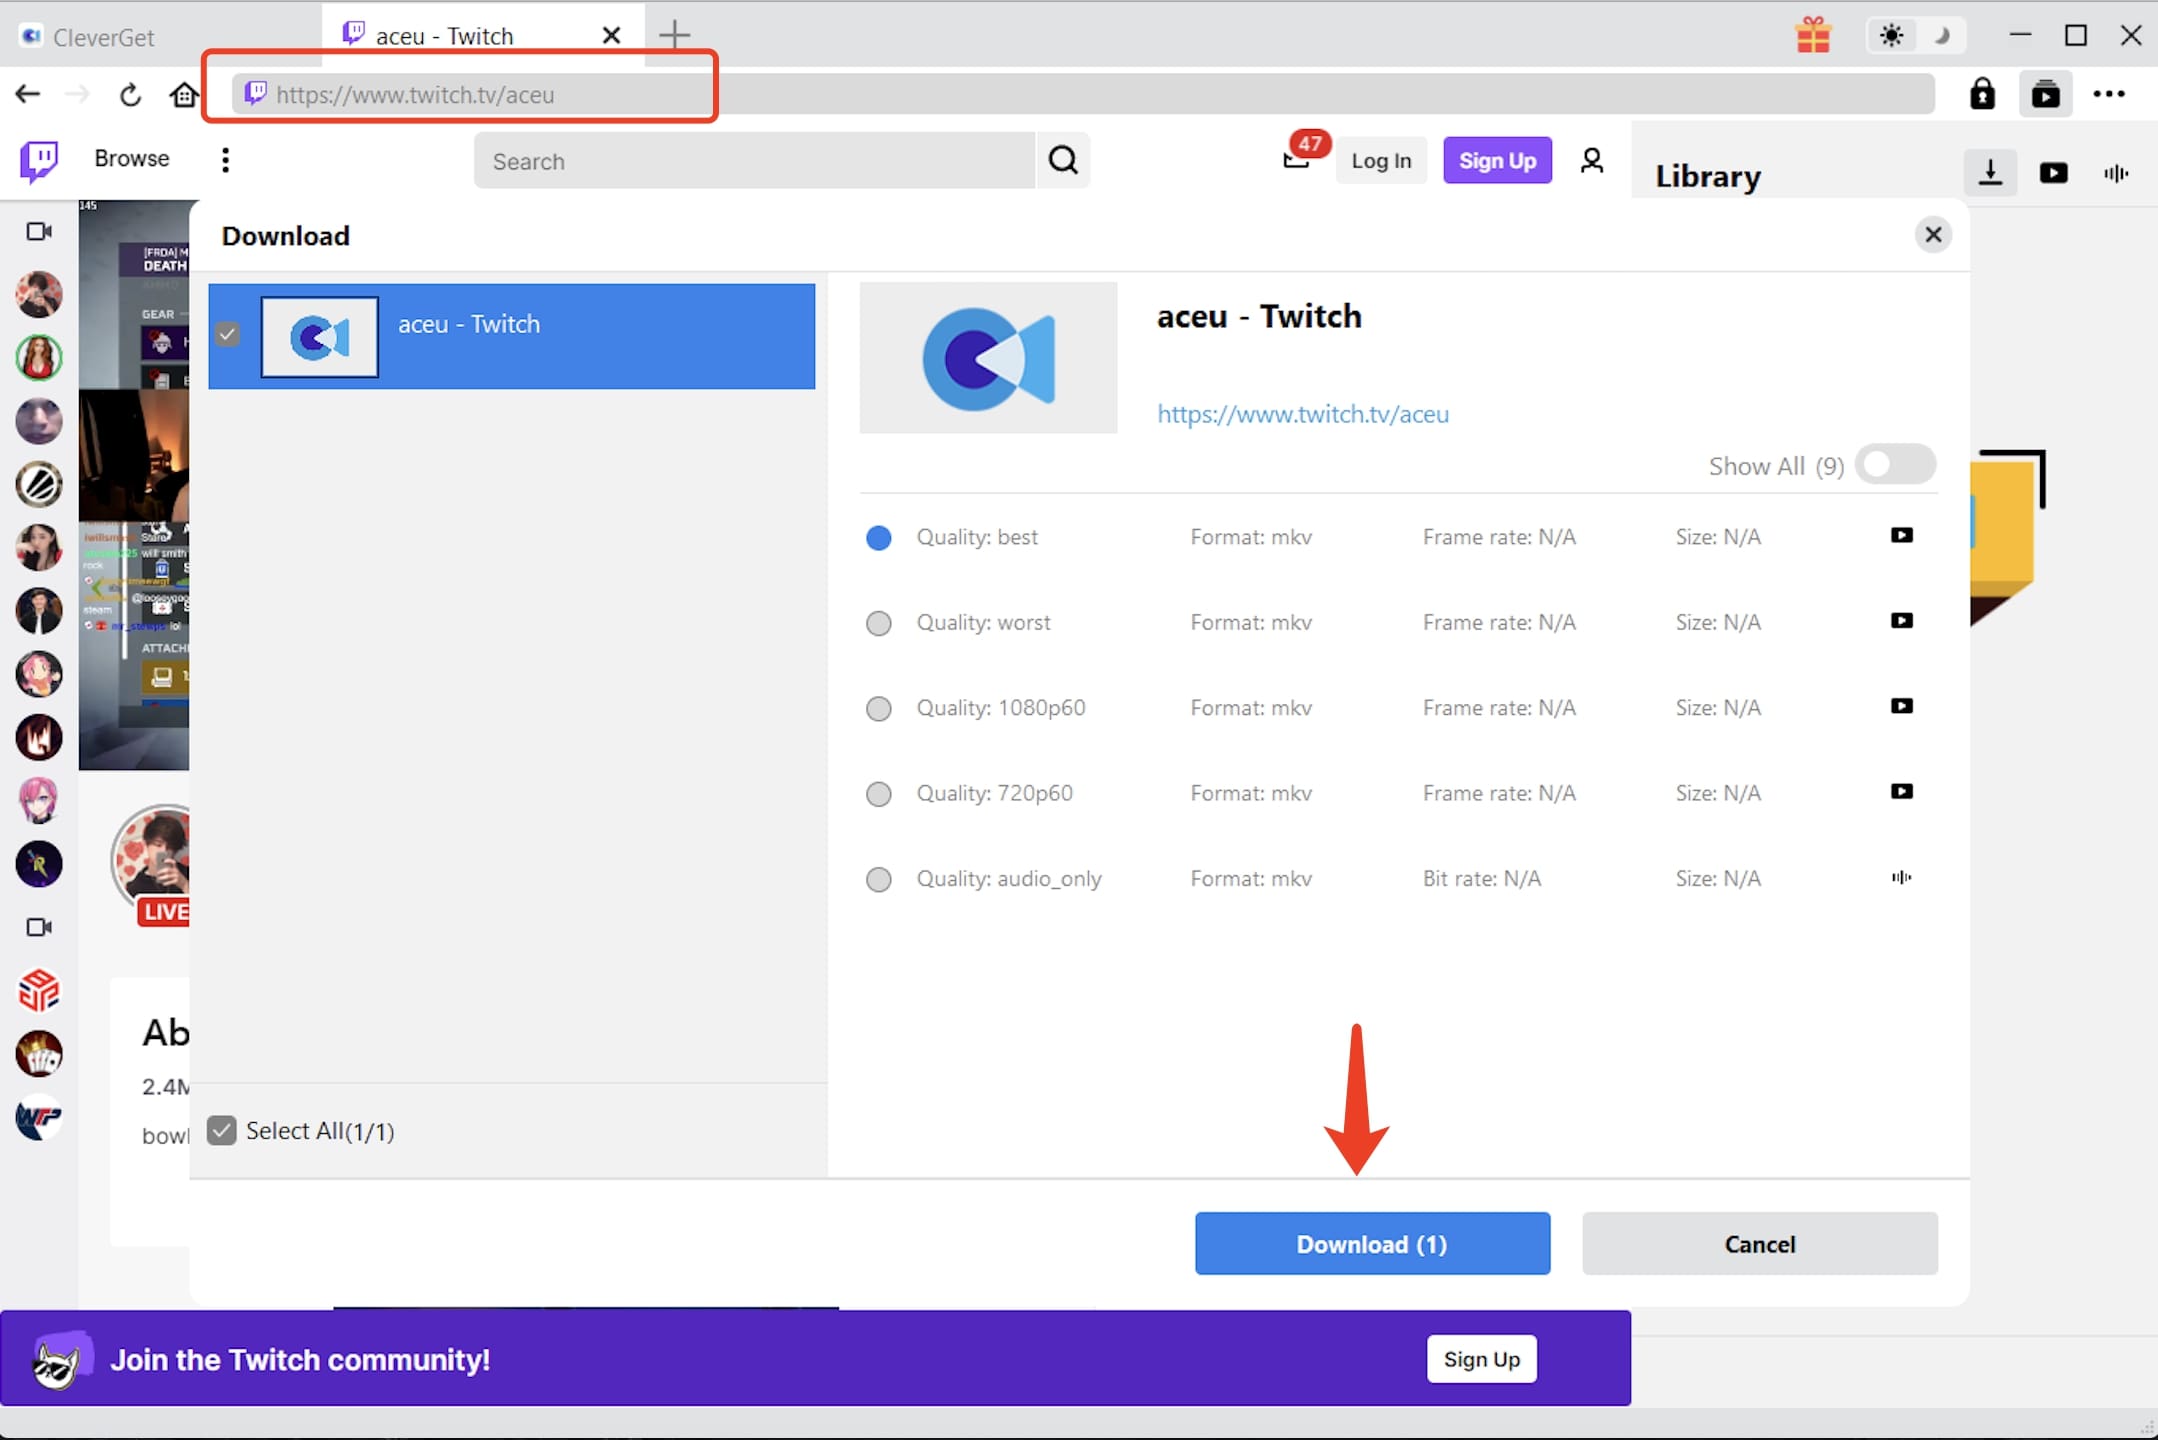Click the Twitch glitch logo on the left
Screen dimensions: 2158x1440
coord(37,160)
